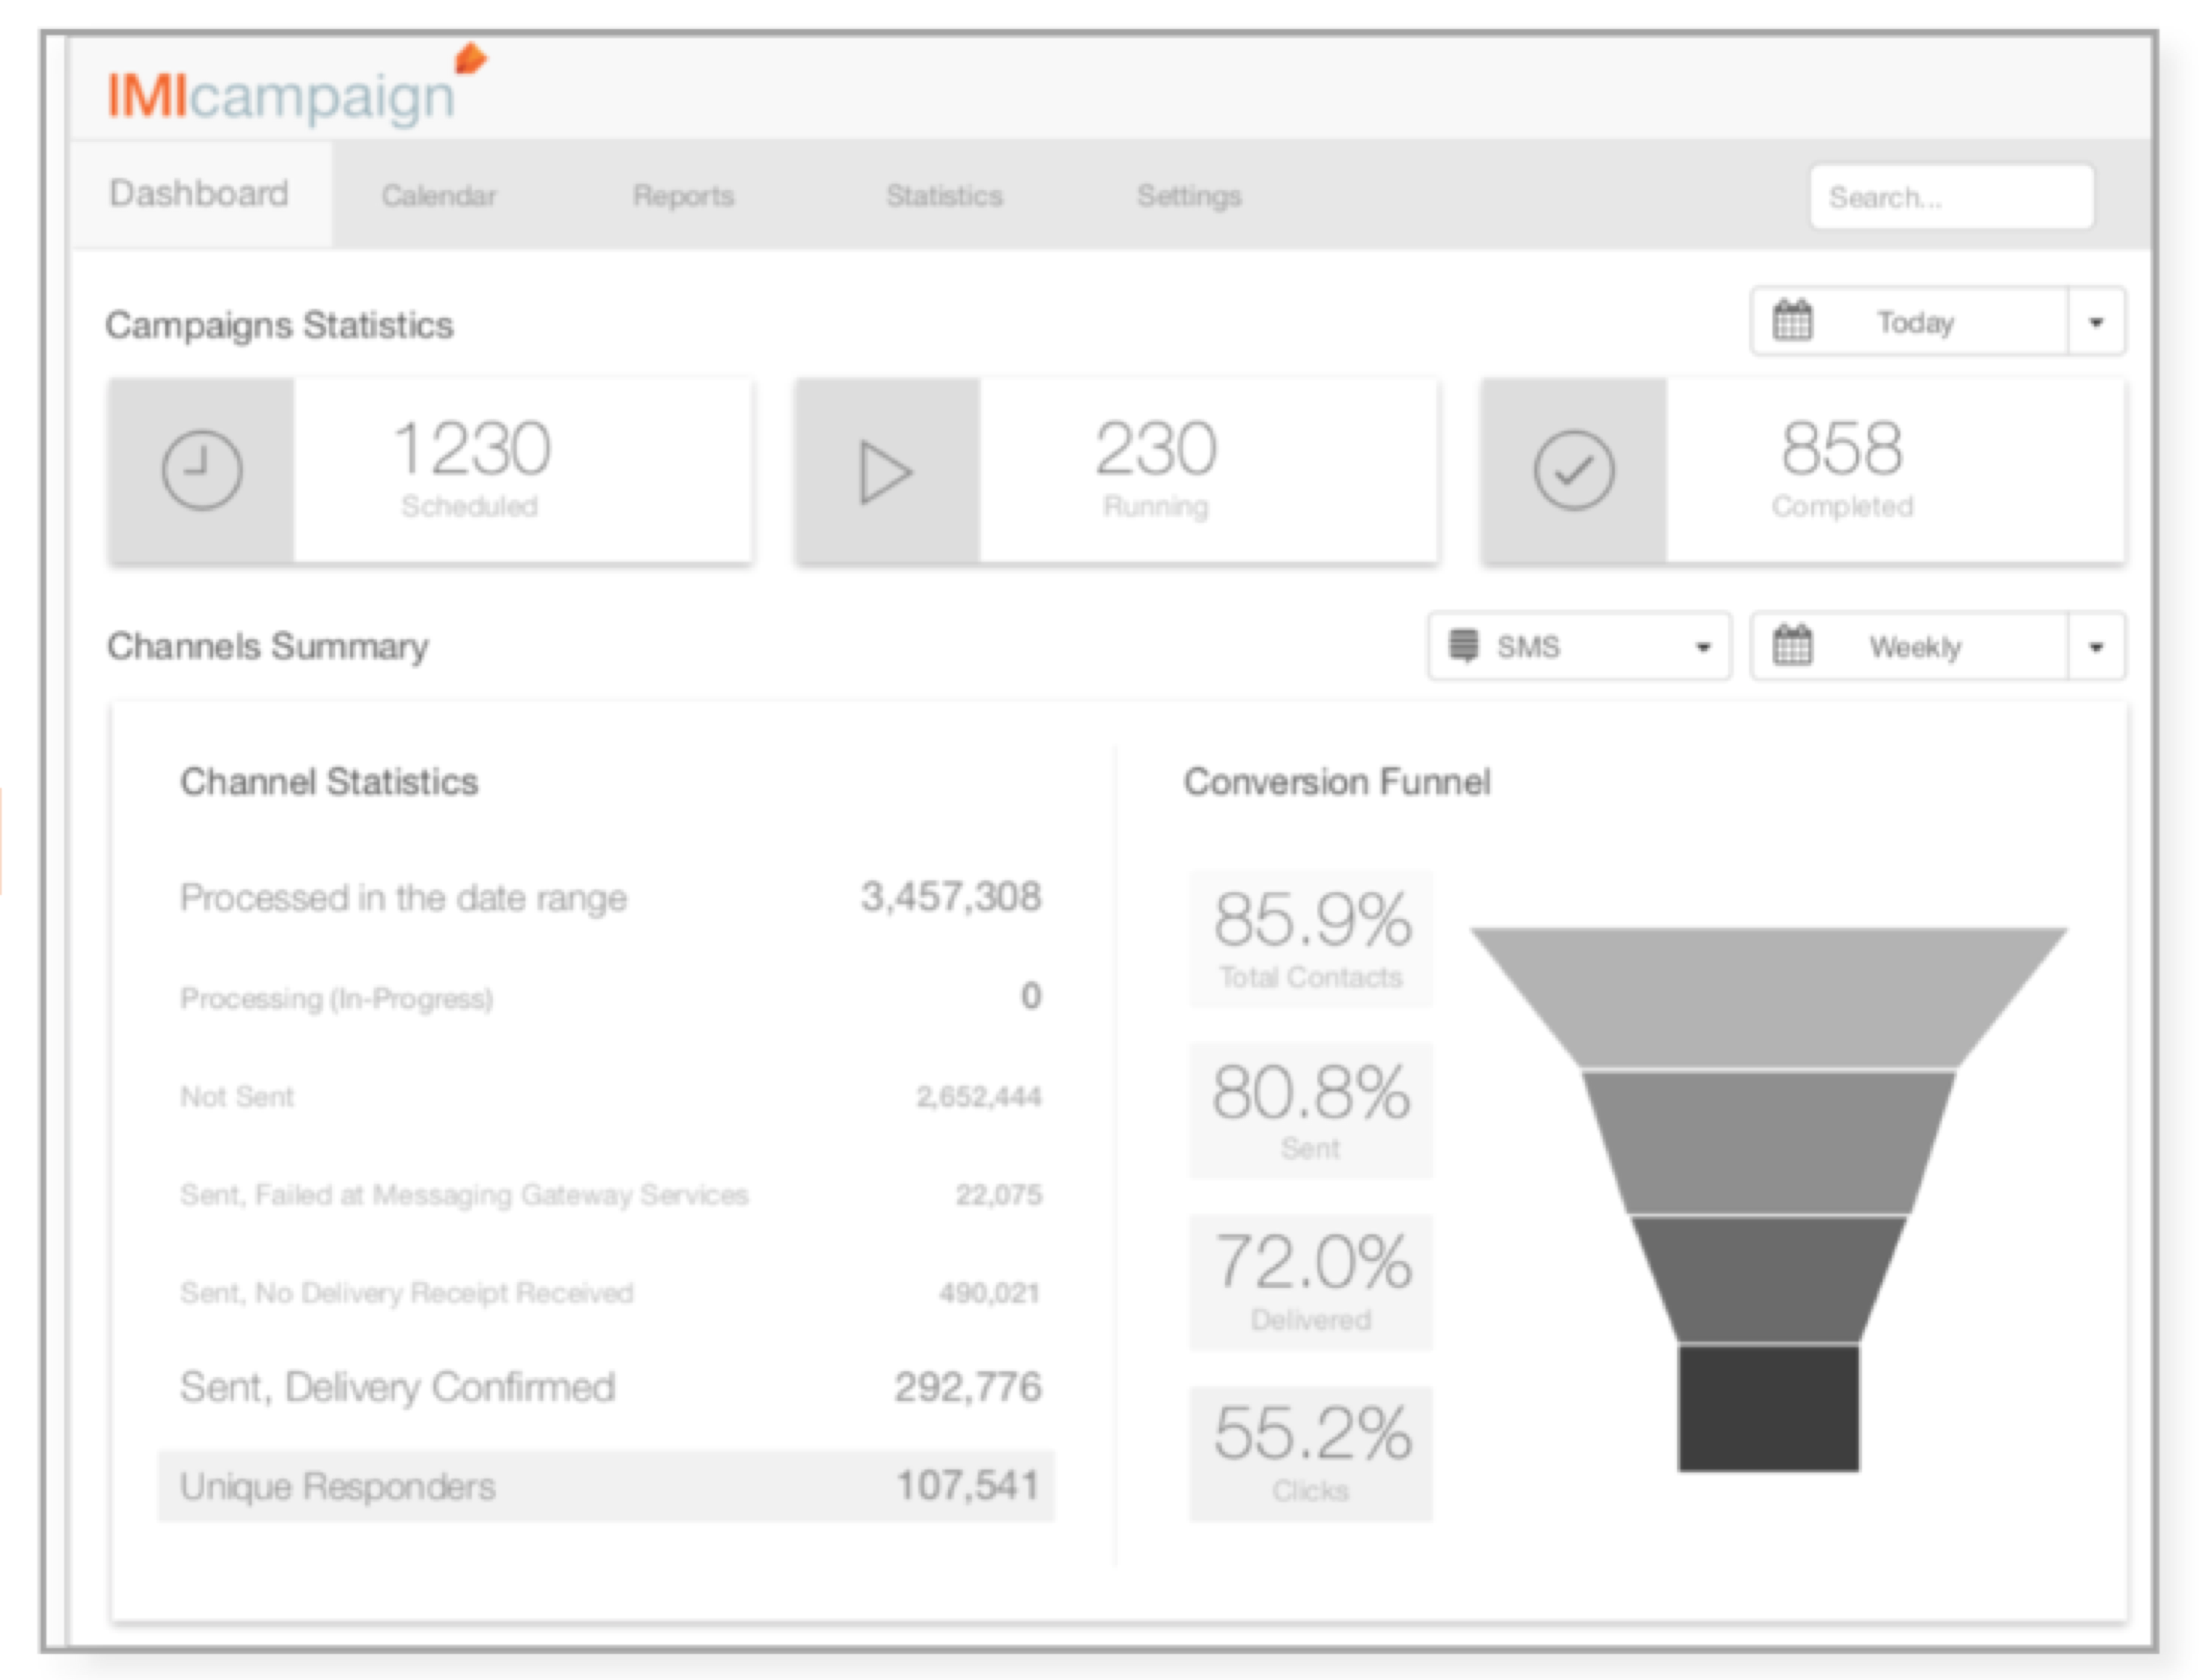Open the Statistics tab
Image resolution: width=2199 pixels, height=1680 pixels.
945,196
